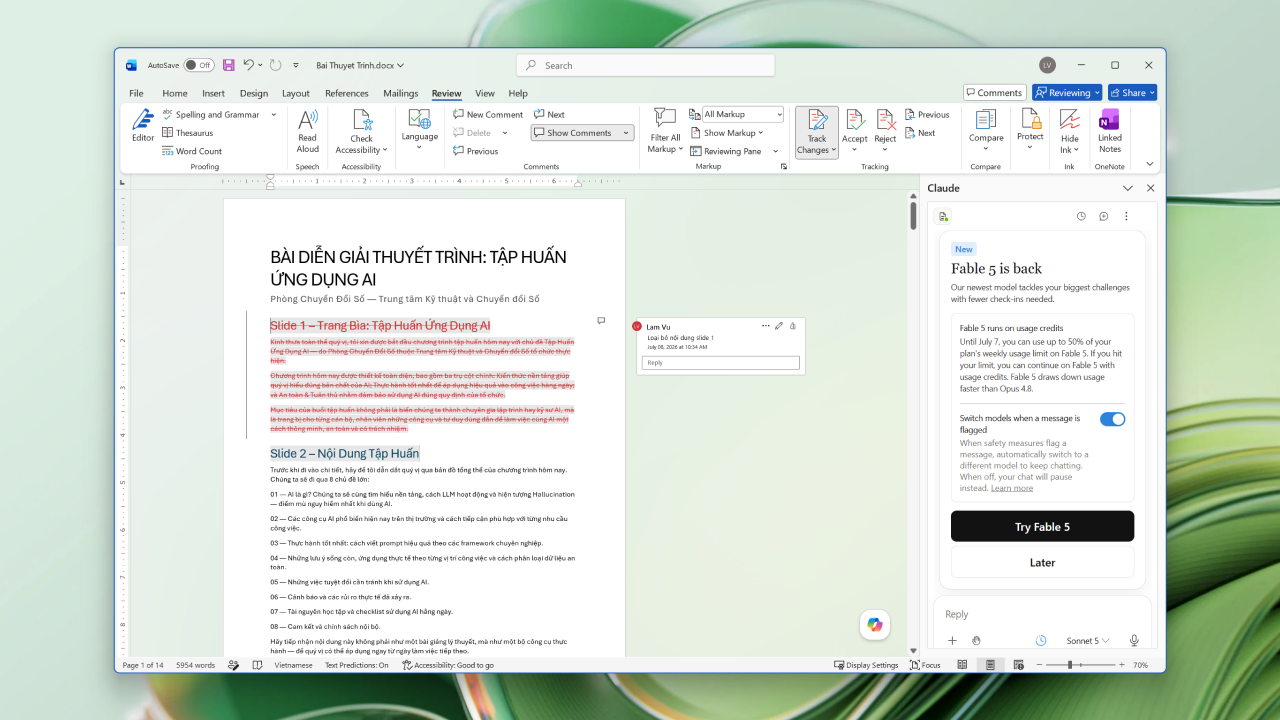Click the Share button

[1132, 93]
